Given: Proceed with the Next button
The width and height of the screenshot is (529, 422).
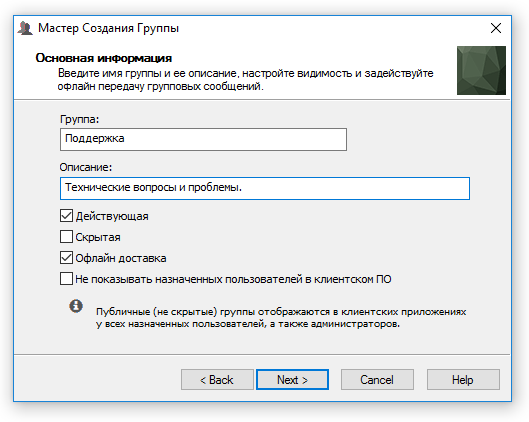Looking at the screenshot, I should [292, 379].
